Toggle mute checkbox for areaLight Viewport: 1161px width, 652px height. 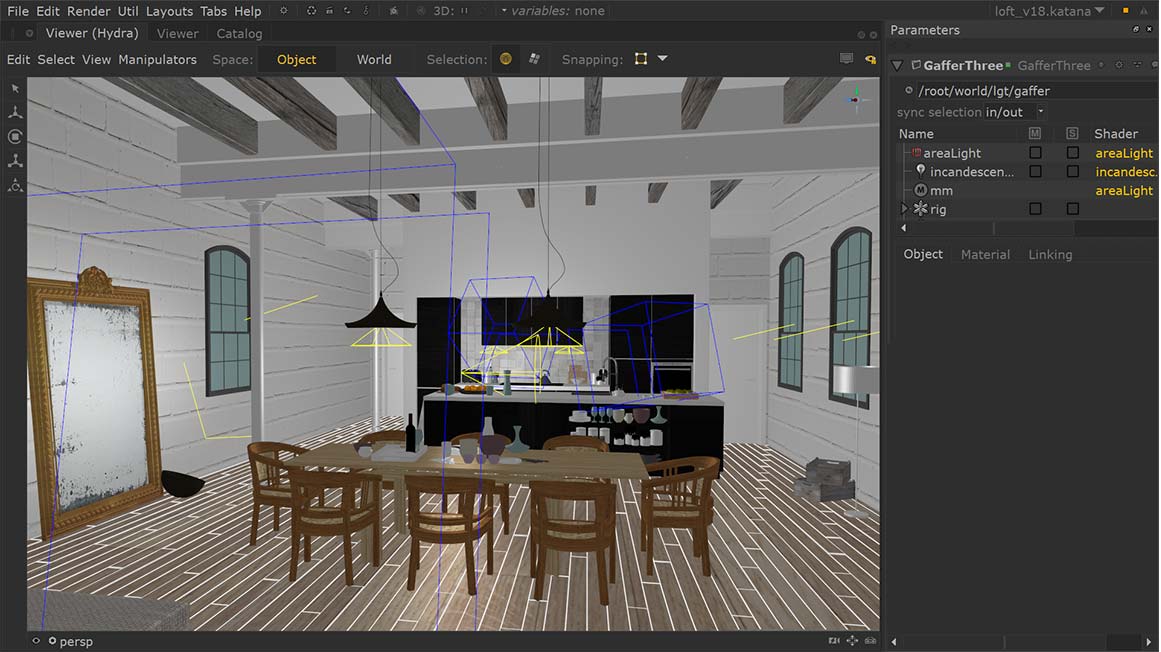(1035, 153)
